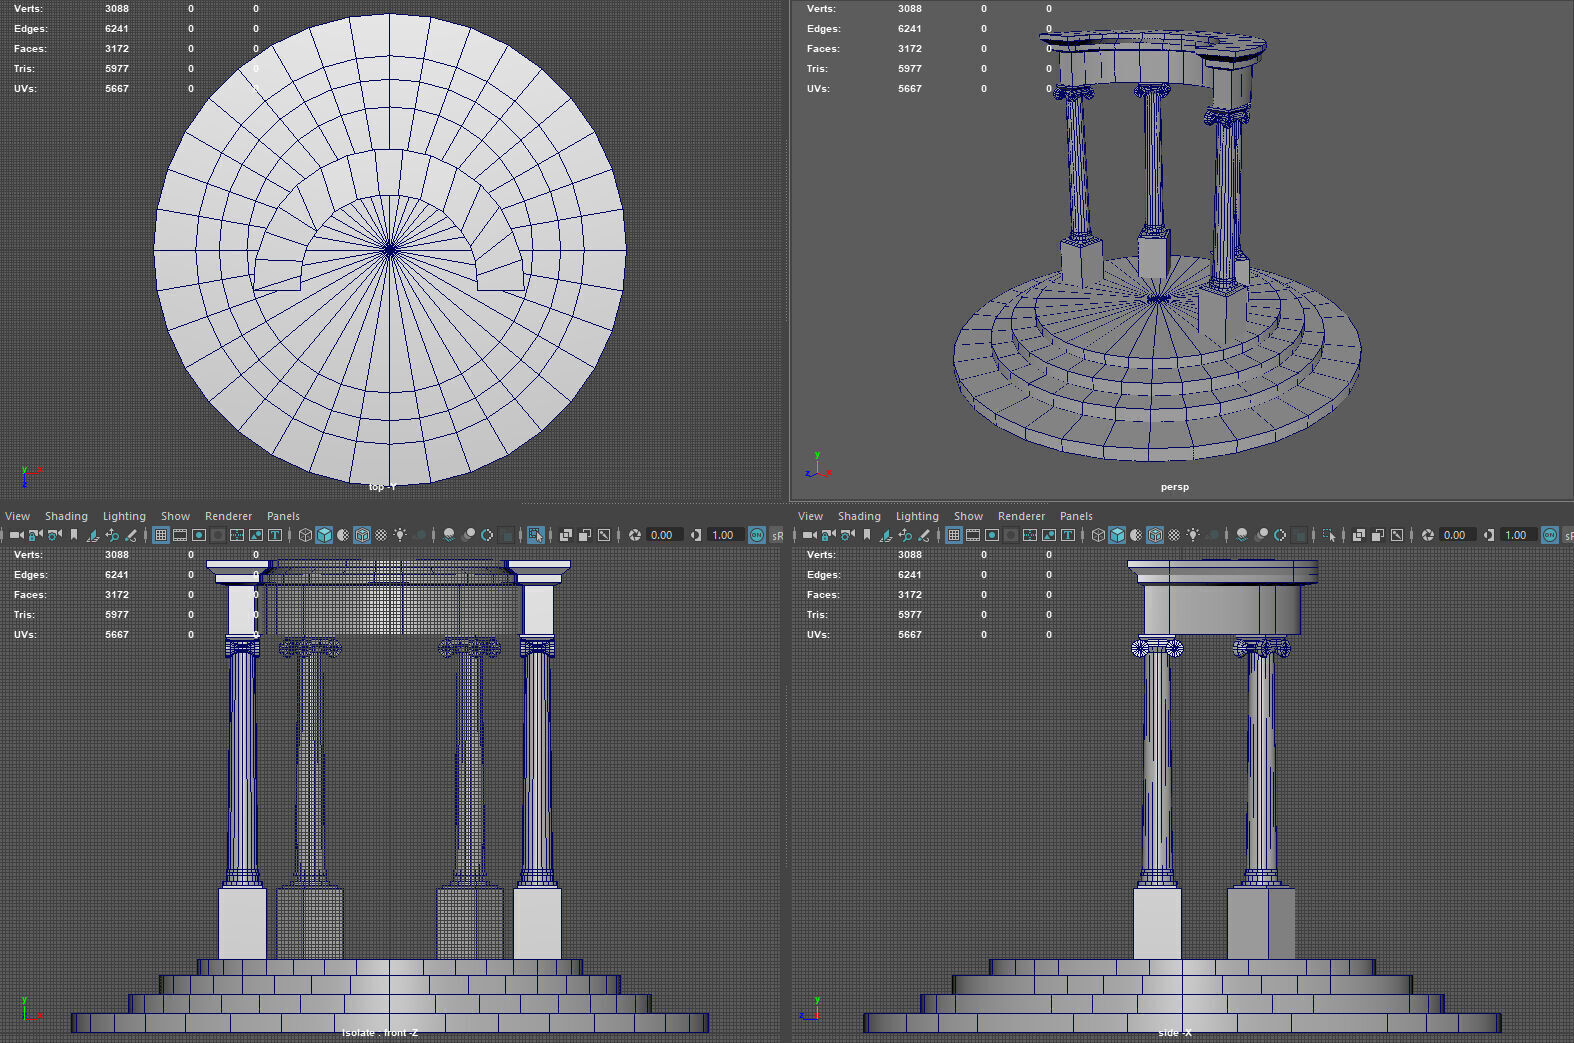1574x1043 pixels.
Task: Click Verts count 3088 in top view
Action: pyautogui.click(x=117, y=8)
